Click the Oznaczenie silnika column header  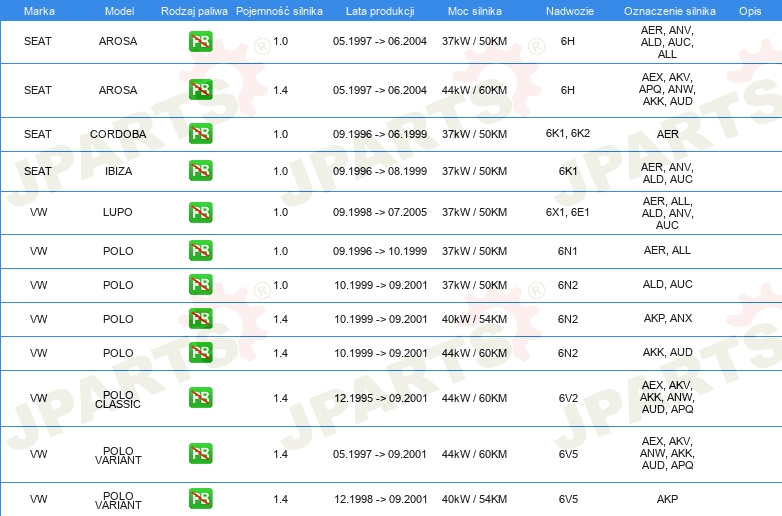click(667, 10)
